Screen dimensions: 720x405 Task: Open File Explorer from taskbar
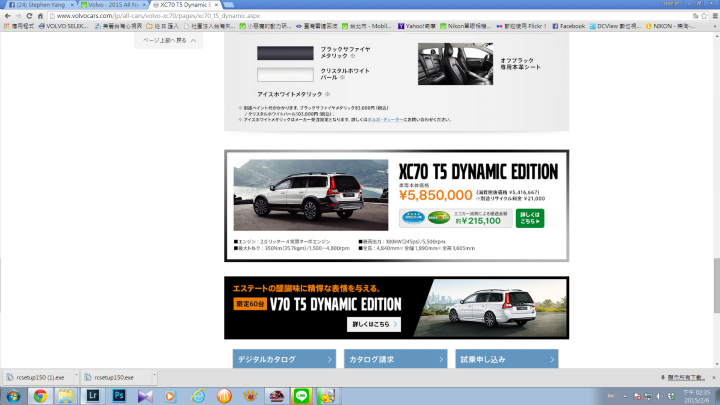(65, 396)
